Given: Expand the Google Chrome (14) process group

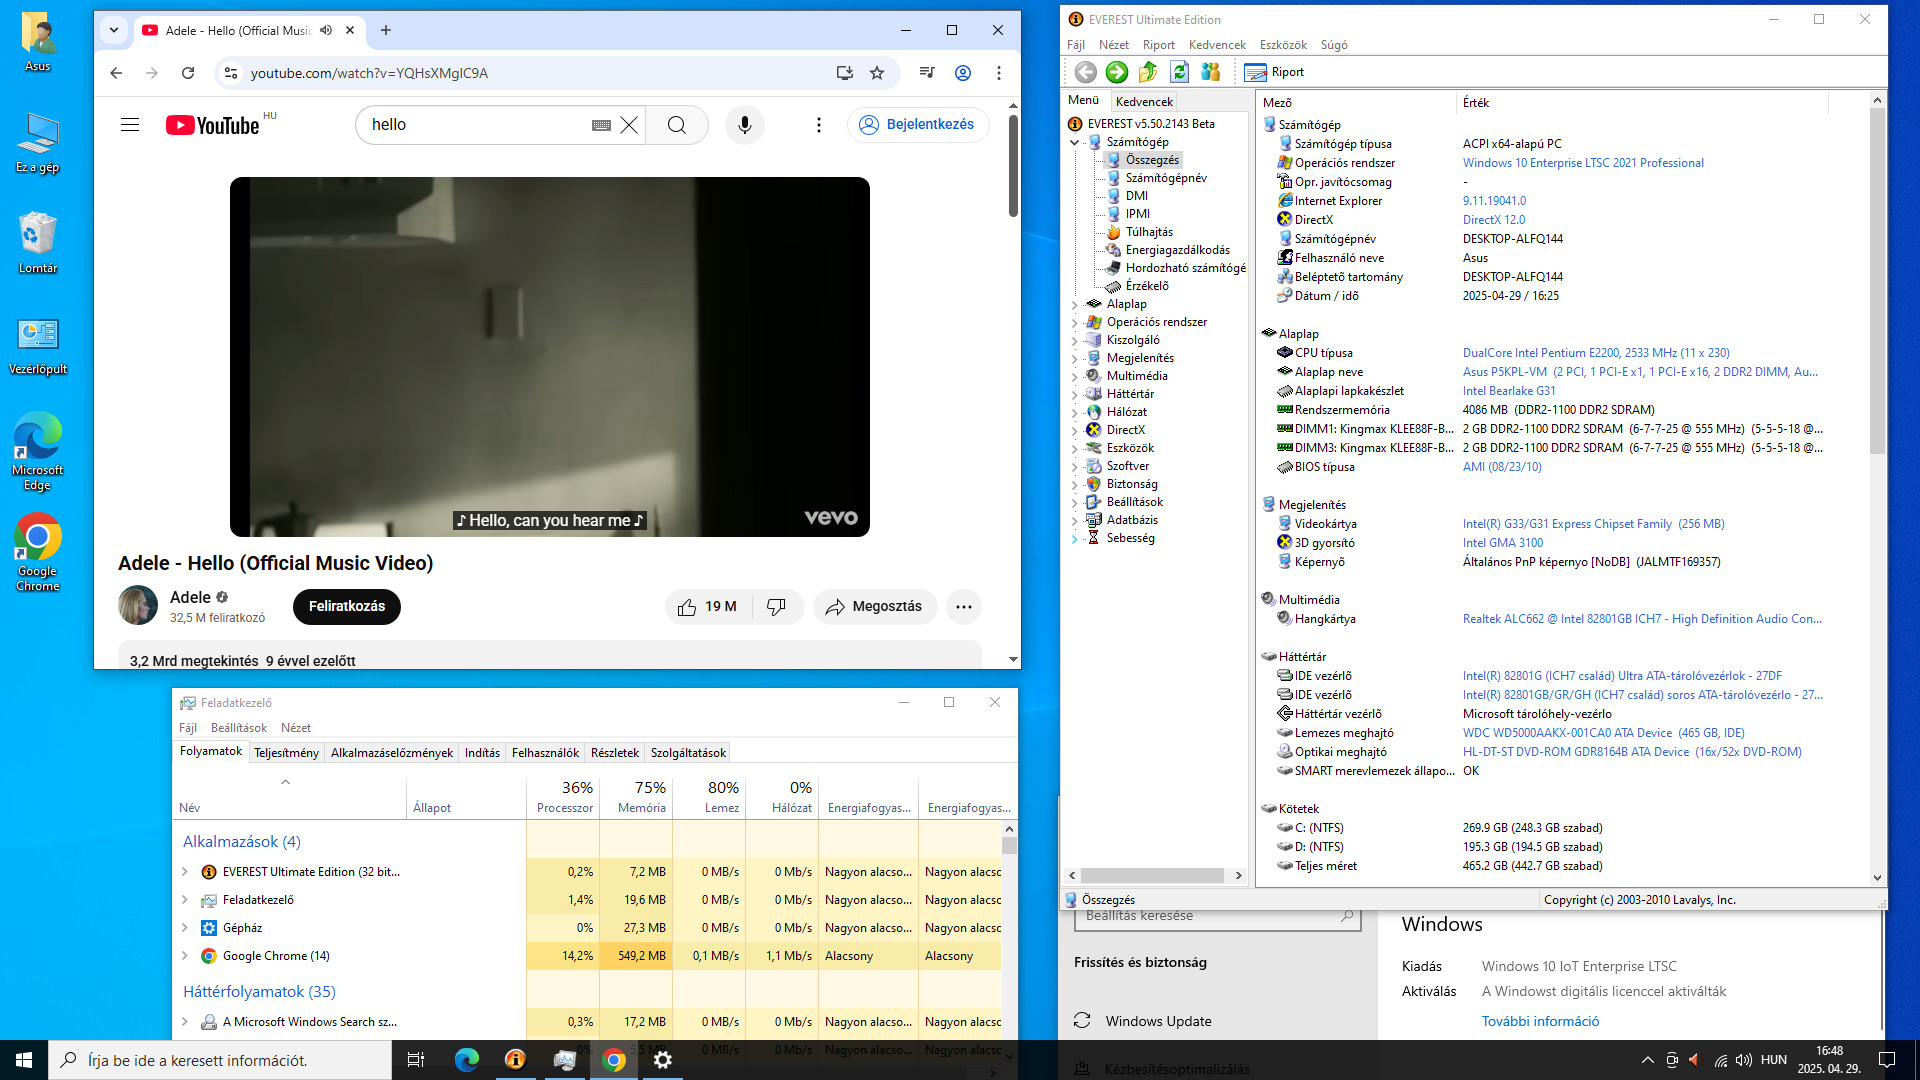Looking at the screenshot, I should [185, 956].
